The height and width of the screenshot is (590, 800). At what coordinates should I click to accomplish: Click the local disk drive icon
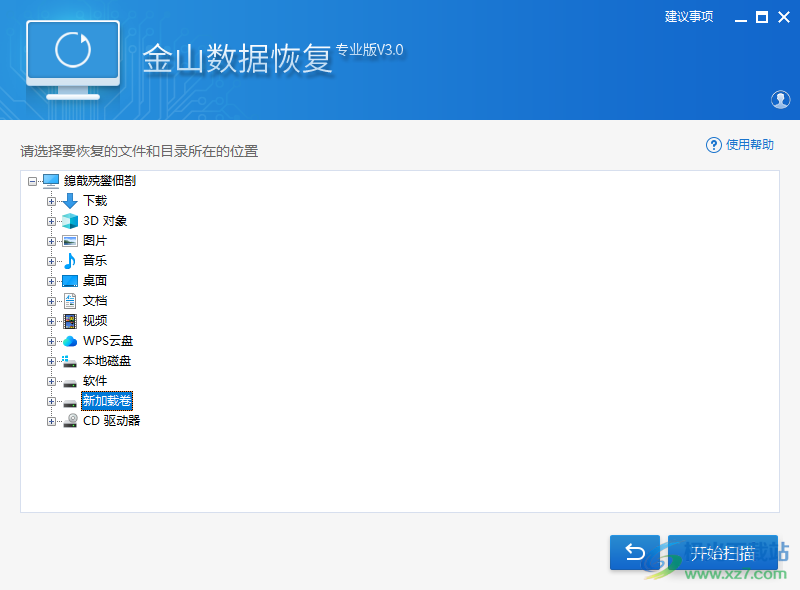point(69,361)
